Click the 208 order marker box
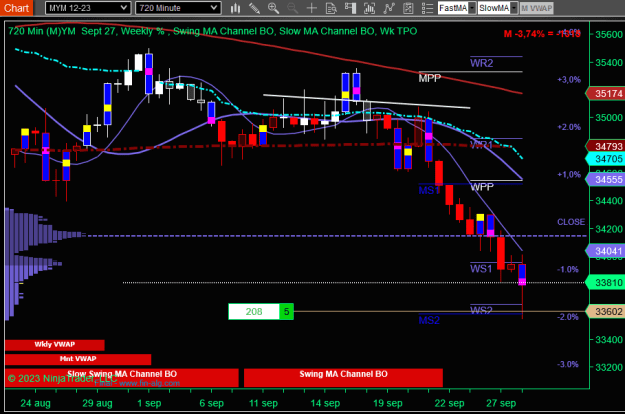The image size is (625, 414). click(254, 312)
